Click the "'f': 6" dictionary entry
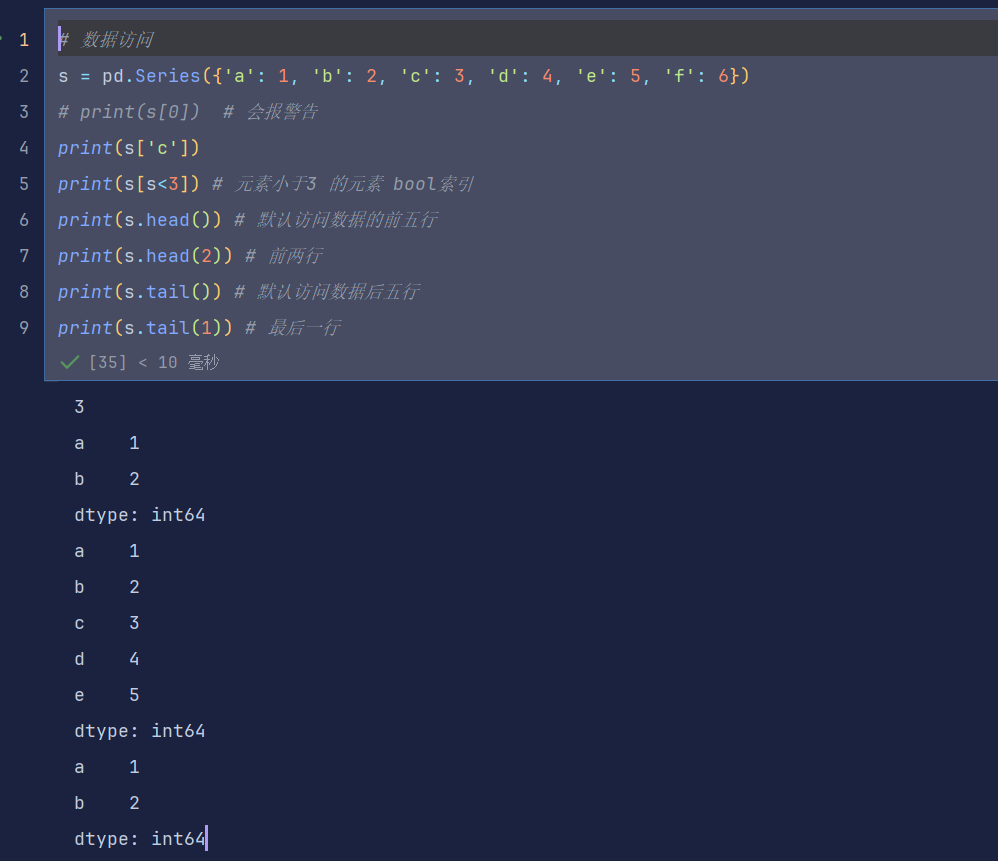998x861 pixels. tap(696, 76)
